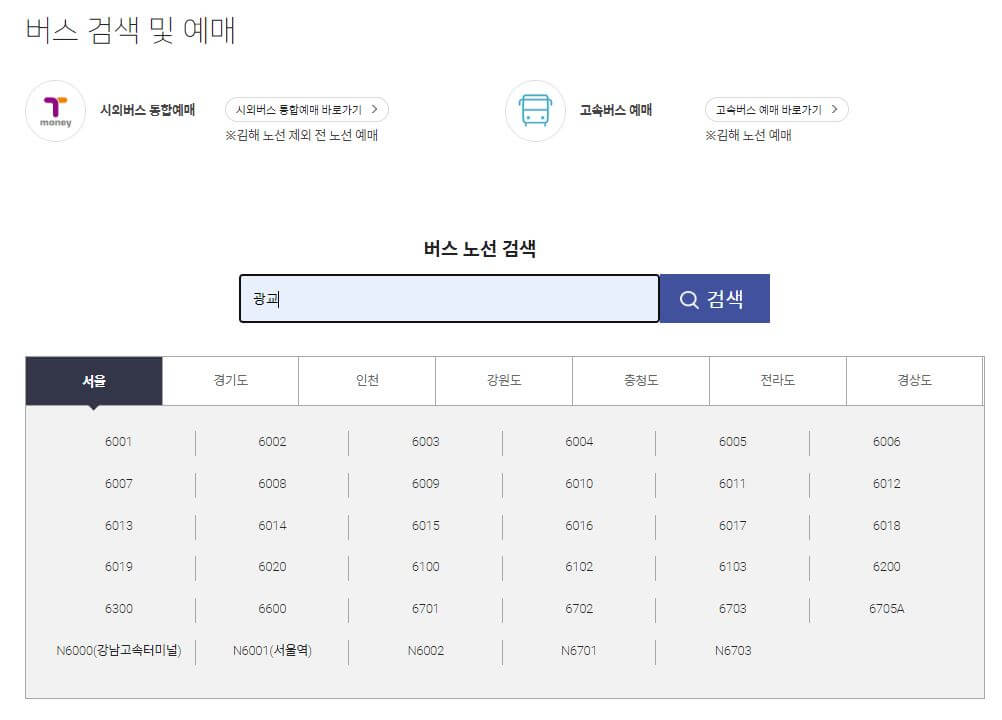Select the 강원도 region tab
Viewport: 1002px width, 720px height.
[x=504, y=381]
